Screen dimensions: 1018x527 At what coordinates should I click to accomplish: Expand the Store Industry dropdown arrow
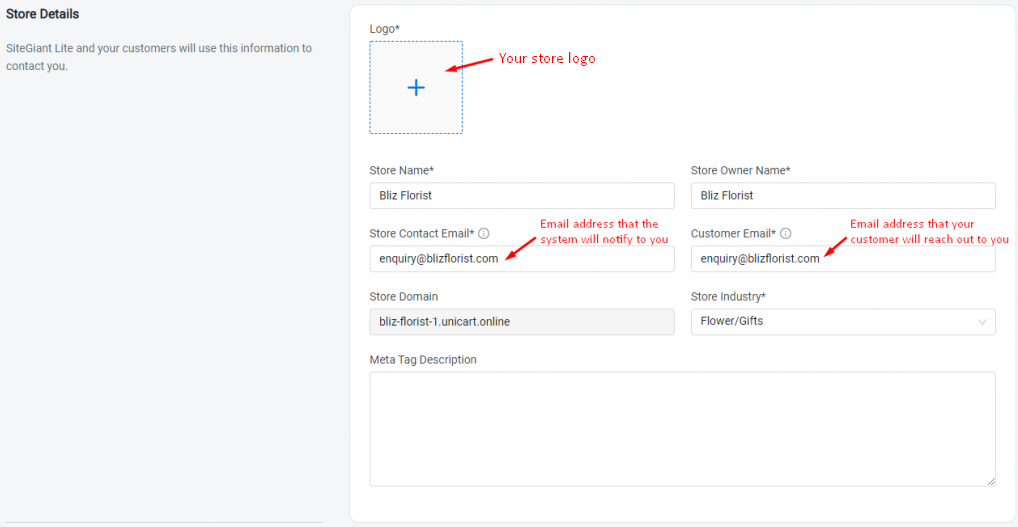[982, 321]
